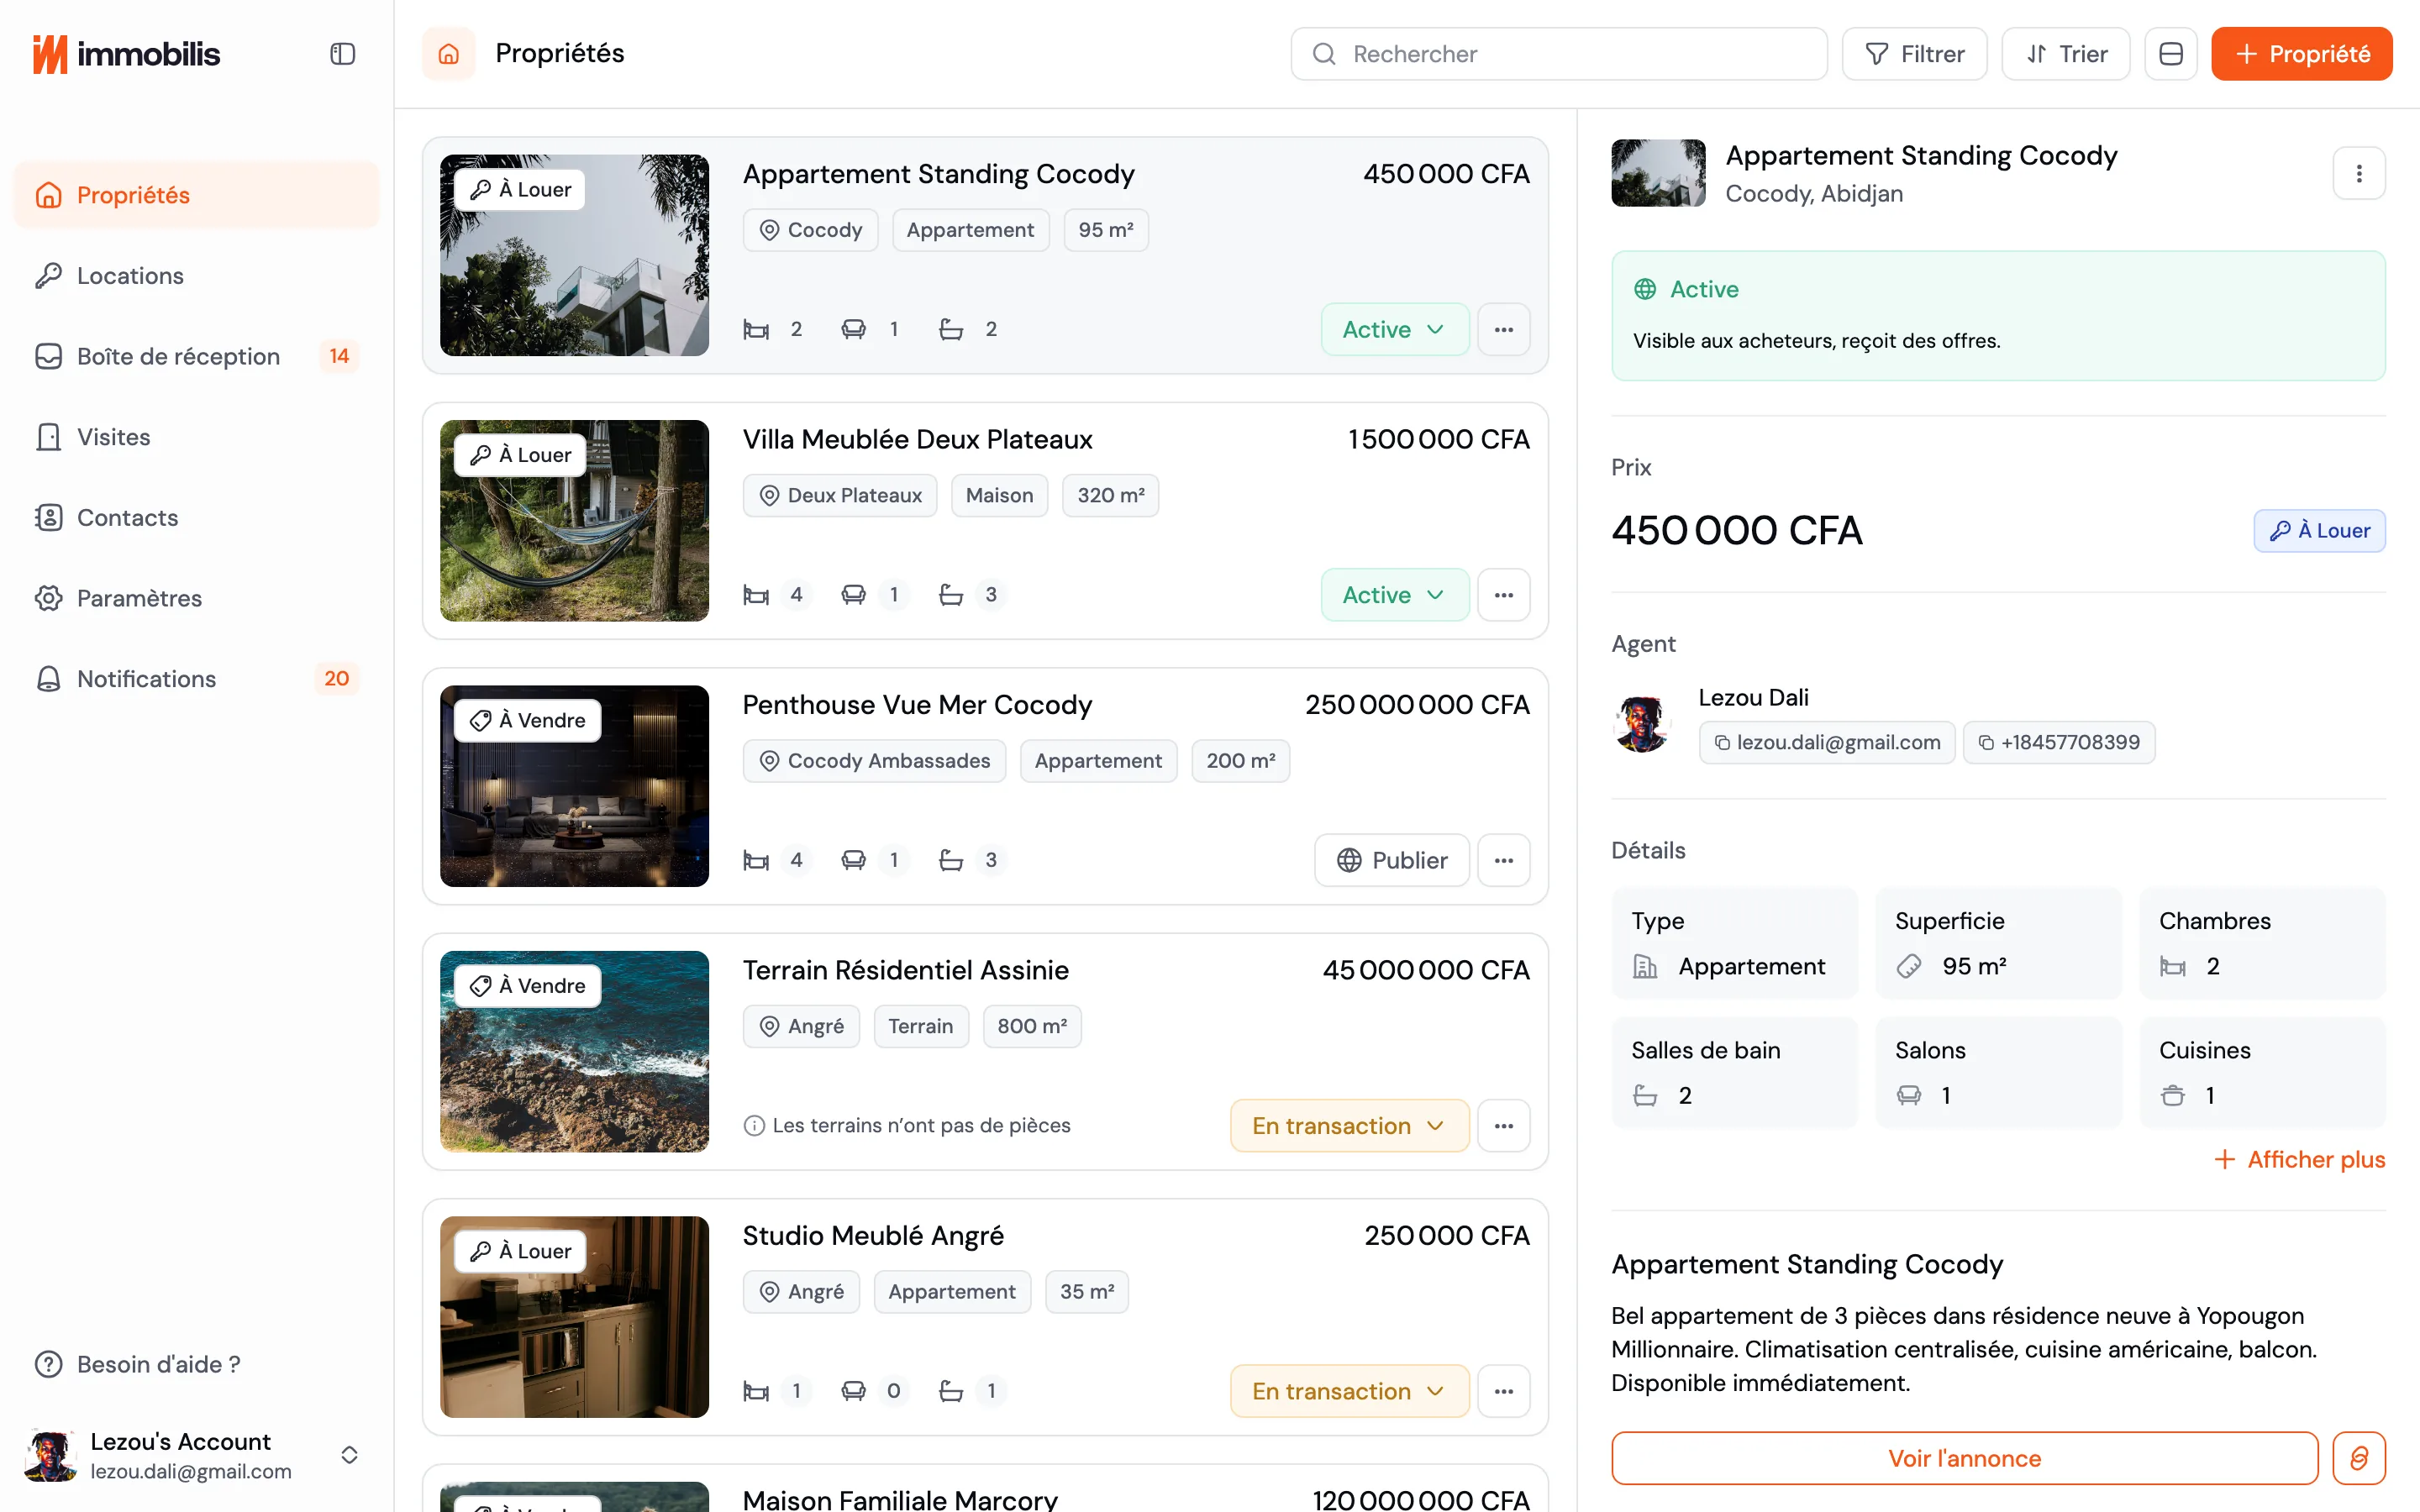This screenshot has width=2420, height=1512.
Task: Open Contacts in sidebar
Action: point(196,518)
